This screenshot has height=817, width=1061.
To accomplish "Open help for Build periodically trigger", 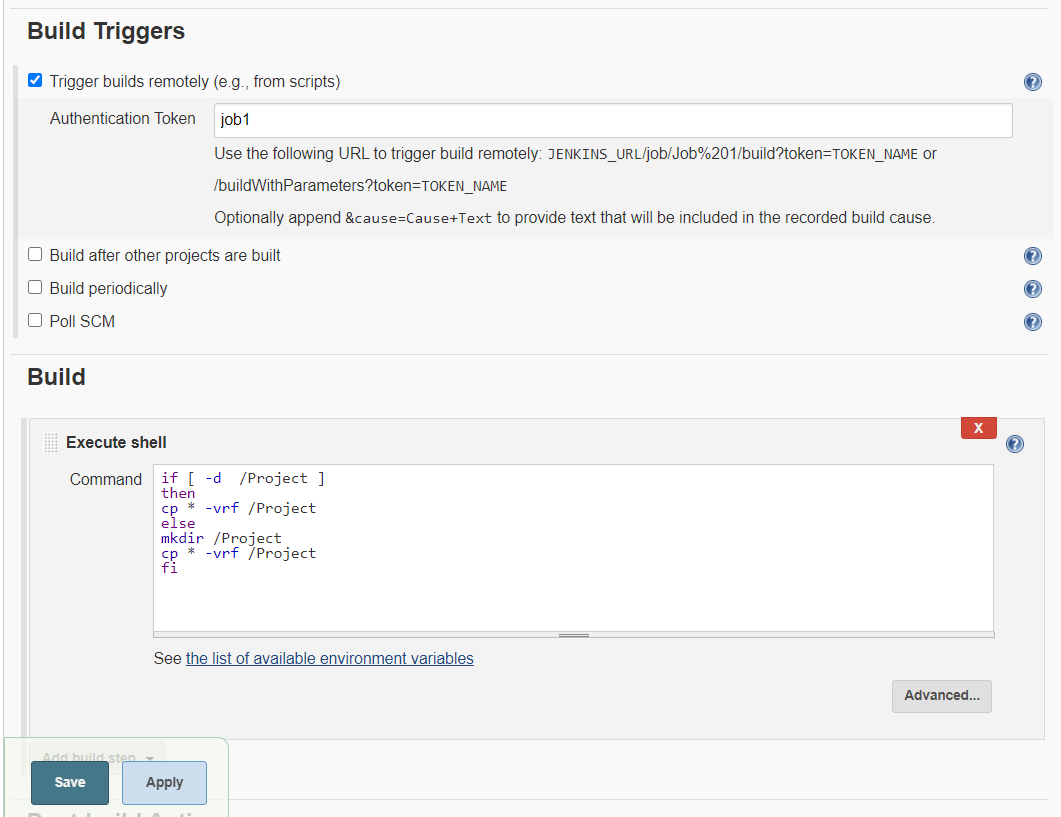I will (1032, 288).
